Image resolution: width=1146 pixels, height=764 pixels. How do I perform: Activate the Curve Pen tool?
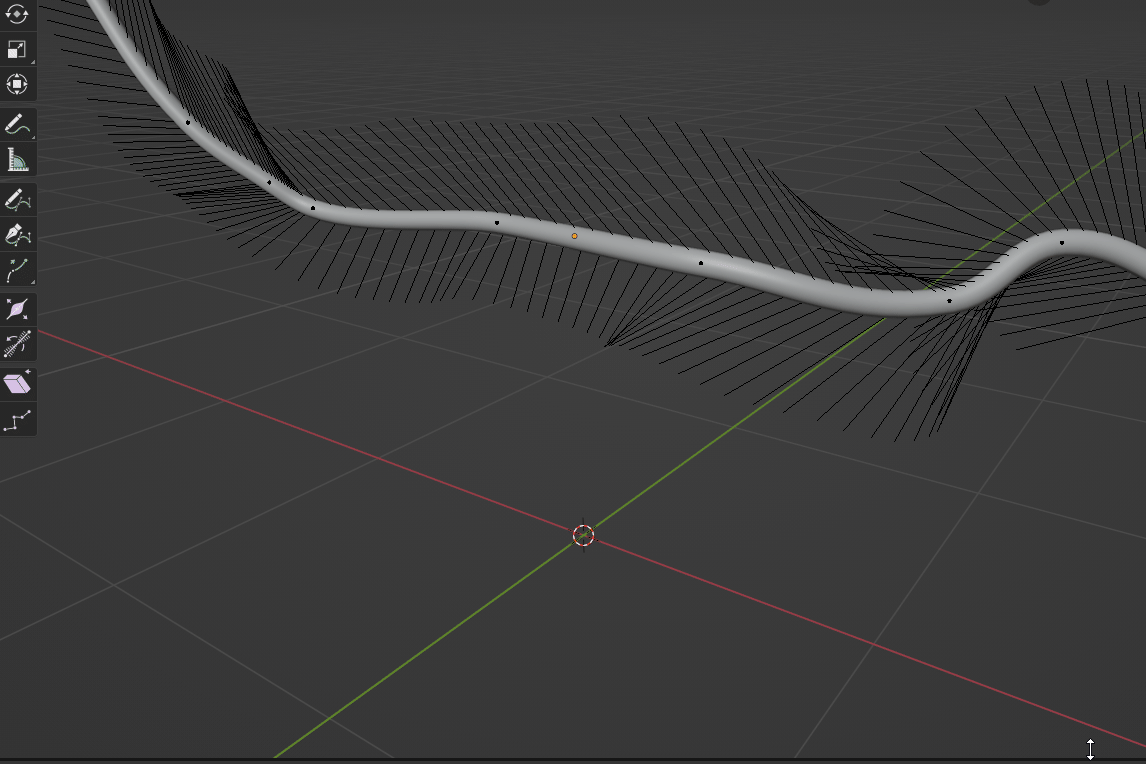pyautogui.click(x=17, y=235)
